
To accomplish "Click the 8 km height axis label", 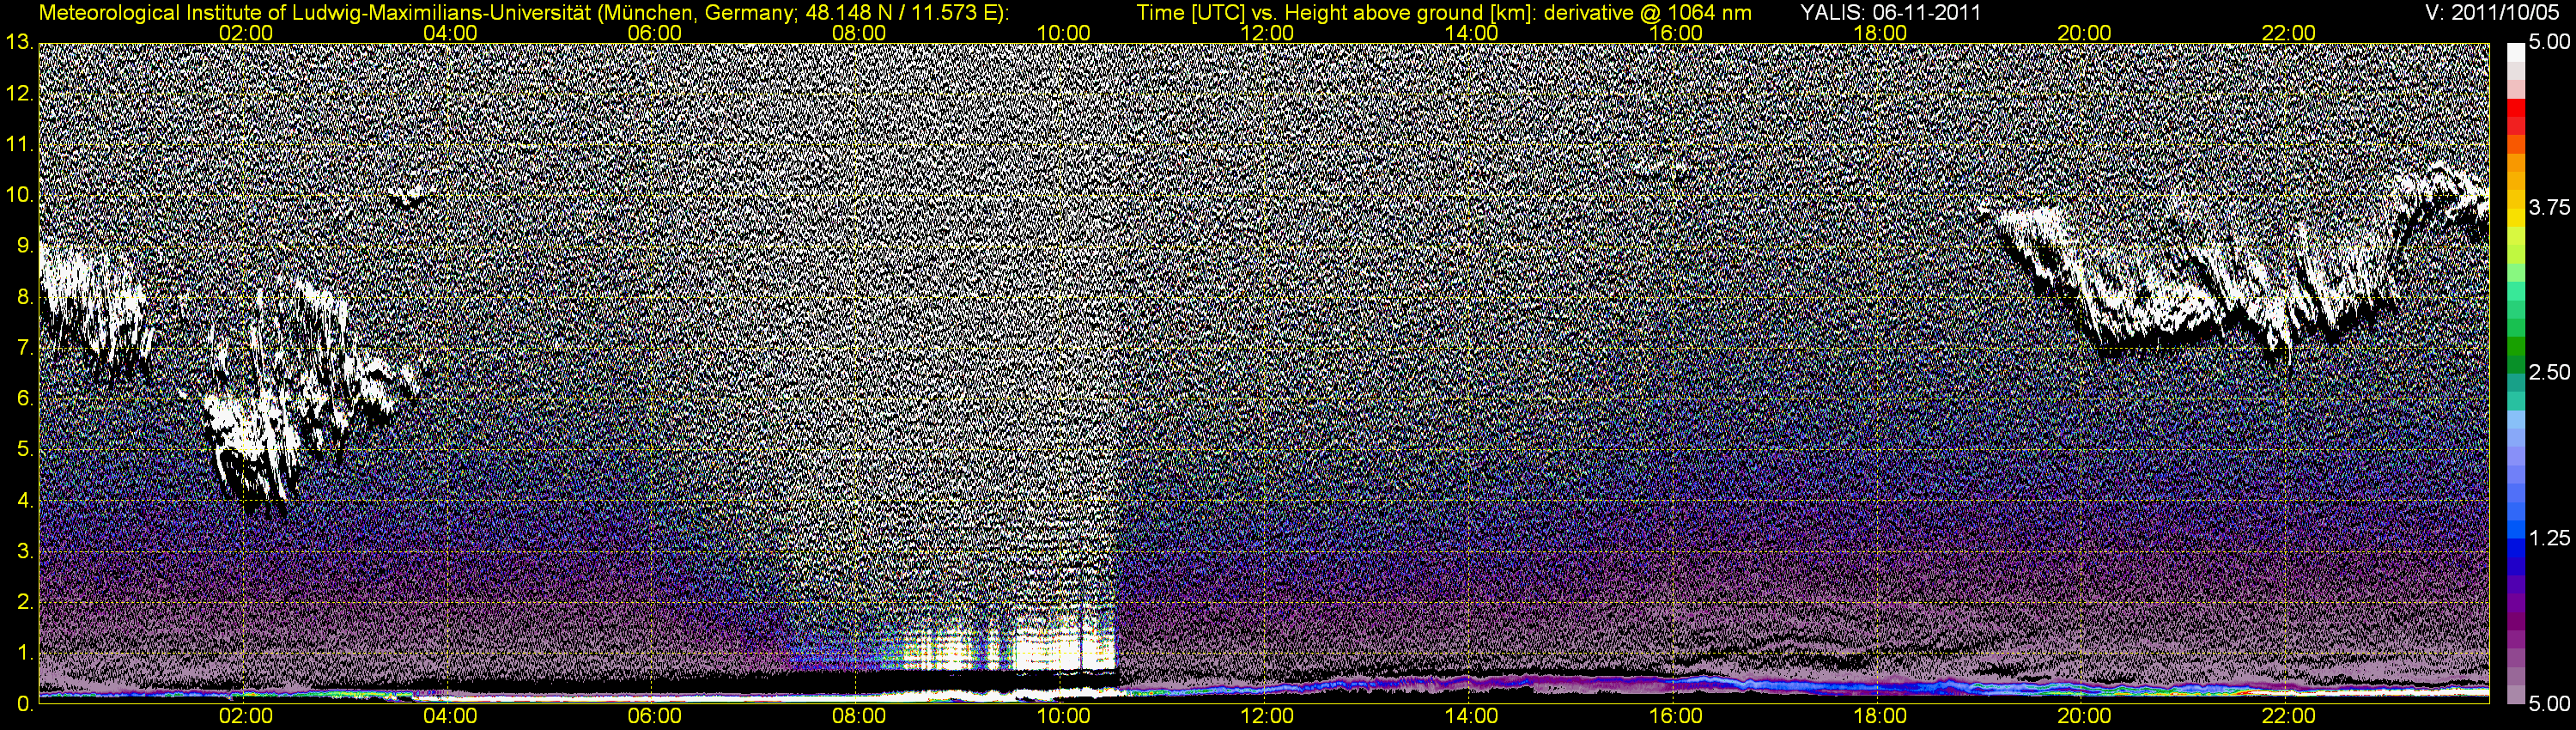I will 24,297.
